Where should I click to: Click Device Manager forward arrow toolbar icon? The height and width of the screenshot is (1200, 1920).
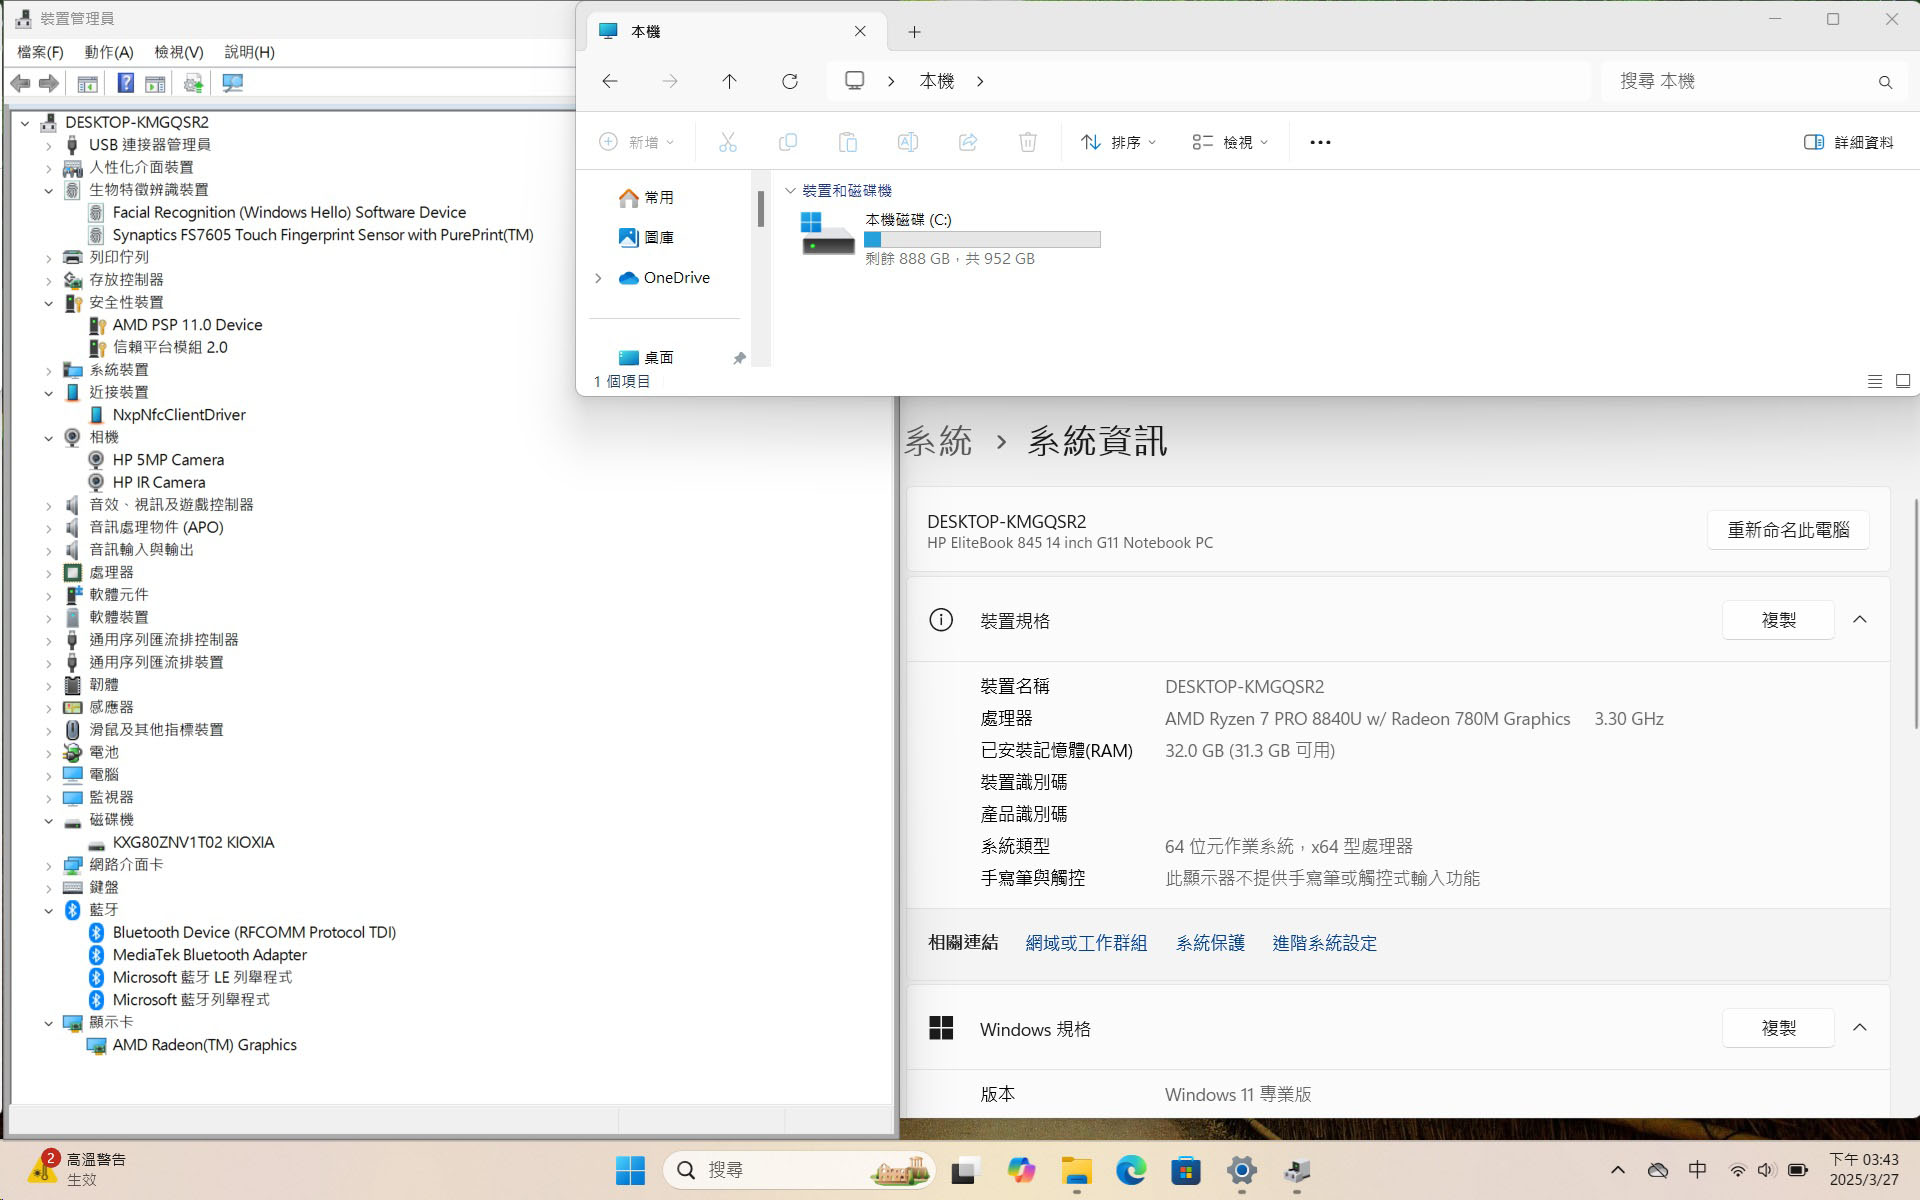48,84
